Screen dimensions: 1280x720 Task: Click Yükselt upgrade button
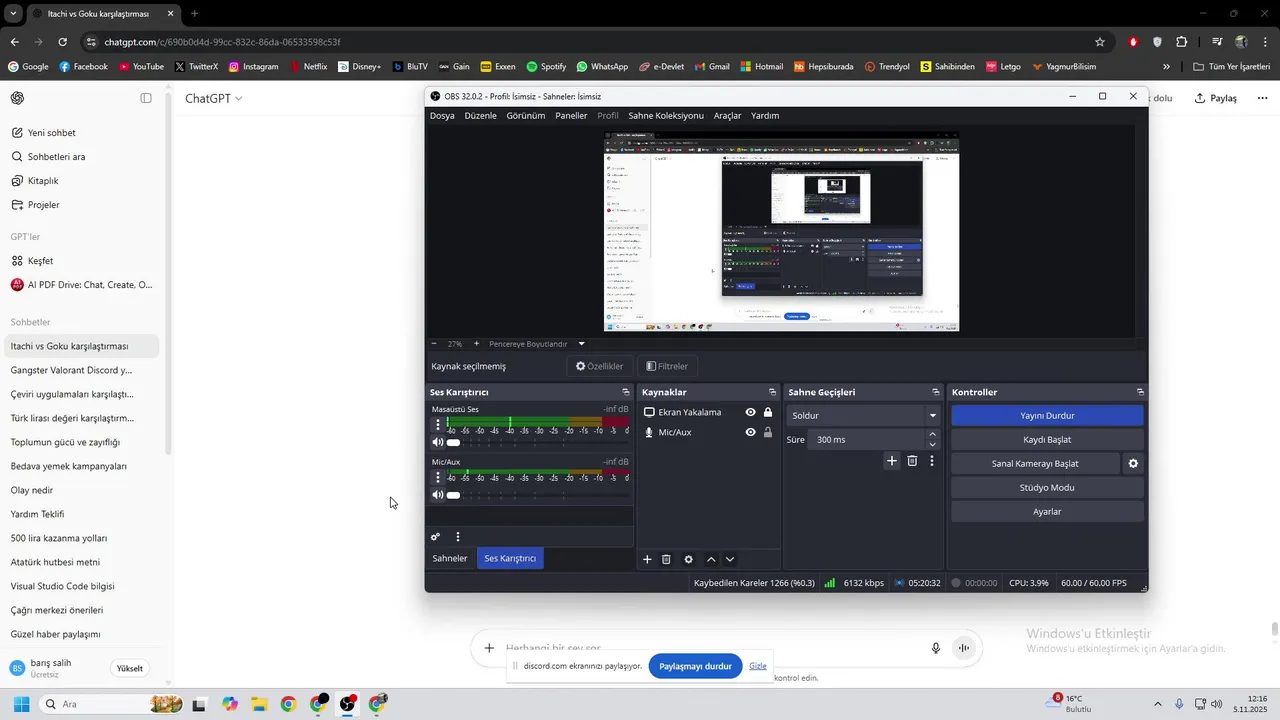tap(130, 668)
